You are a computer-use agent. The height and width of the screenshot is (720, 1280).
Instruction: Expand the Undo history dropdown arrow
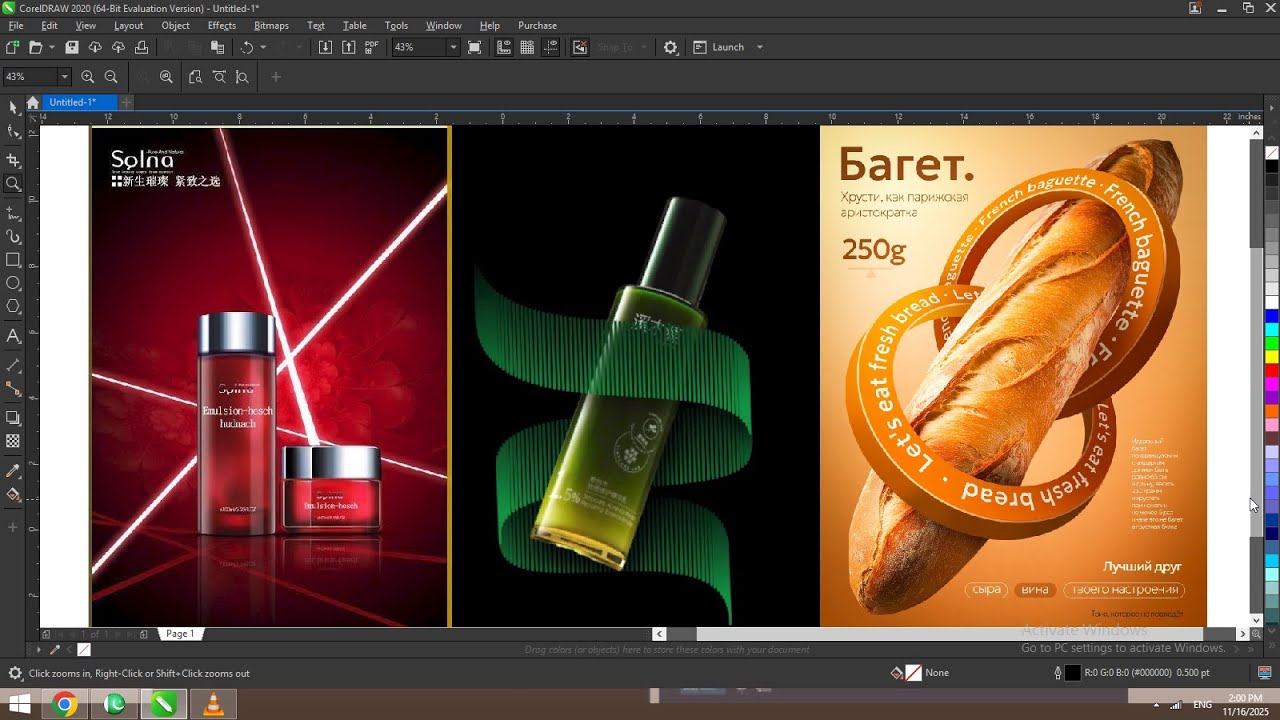click(x=263, y=47)
